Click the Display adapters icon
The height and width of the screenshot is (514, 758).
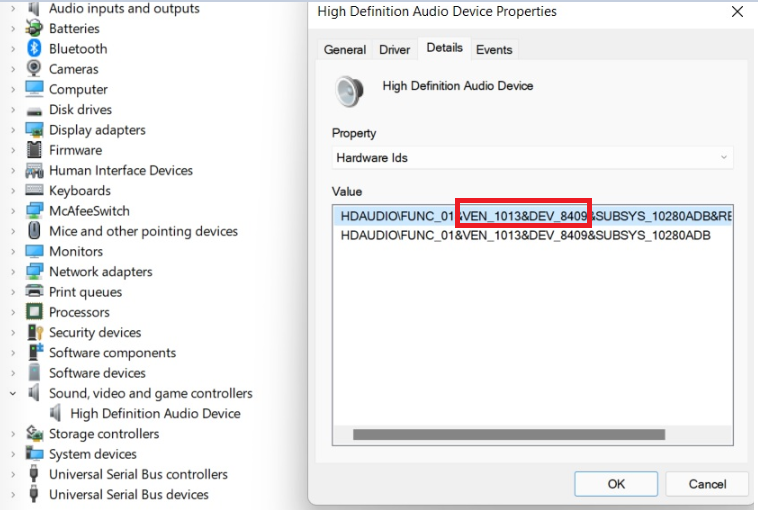pyautogui.click(x=35, y=130)
